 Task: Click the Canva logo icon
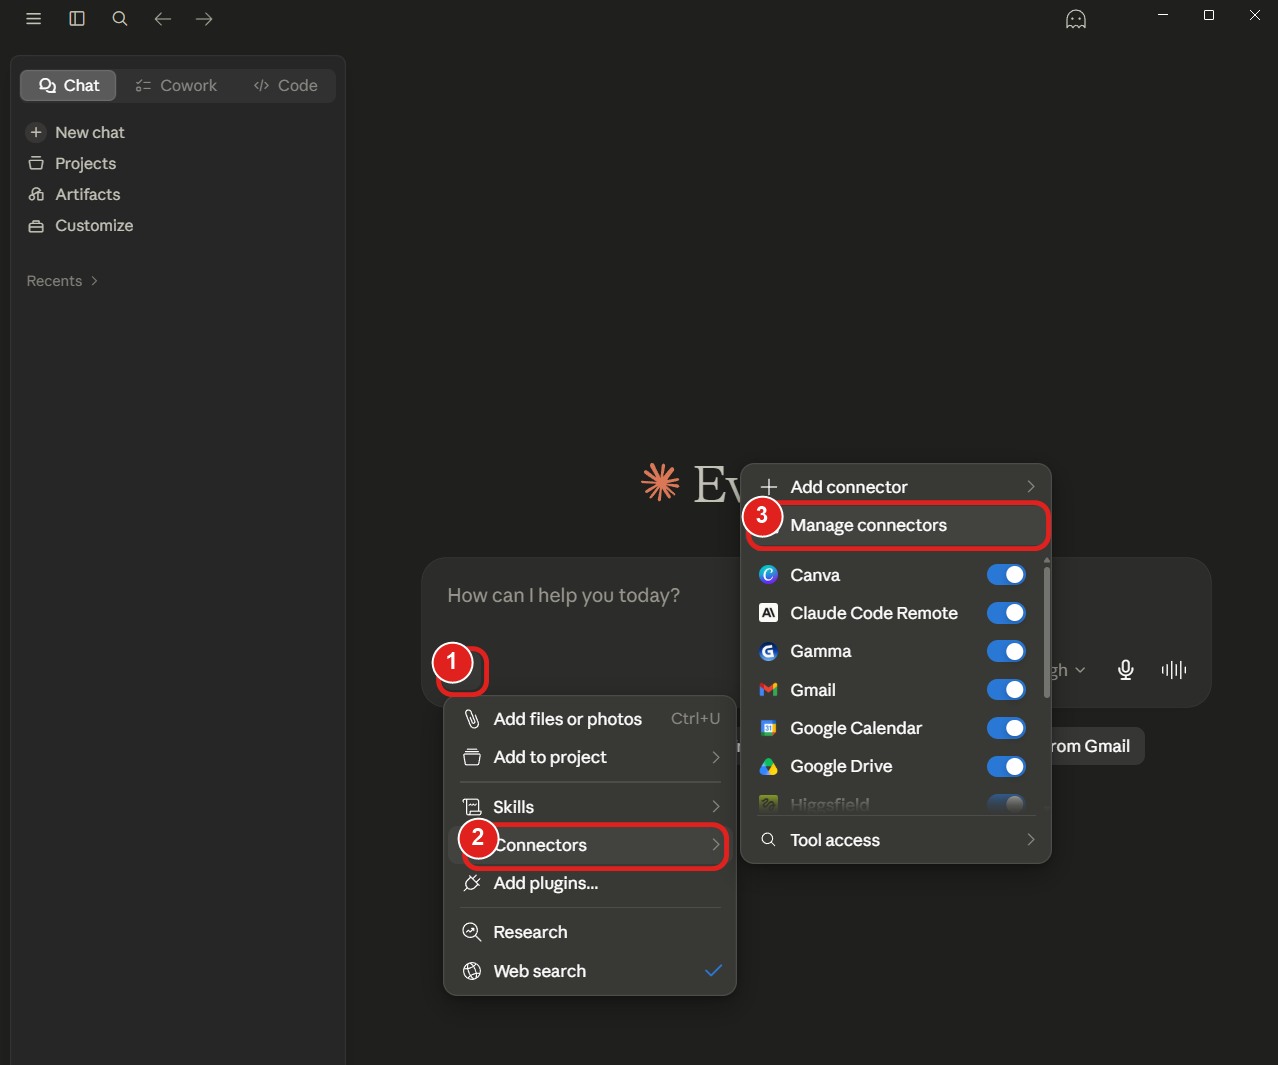click(768, 575)
